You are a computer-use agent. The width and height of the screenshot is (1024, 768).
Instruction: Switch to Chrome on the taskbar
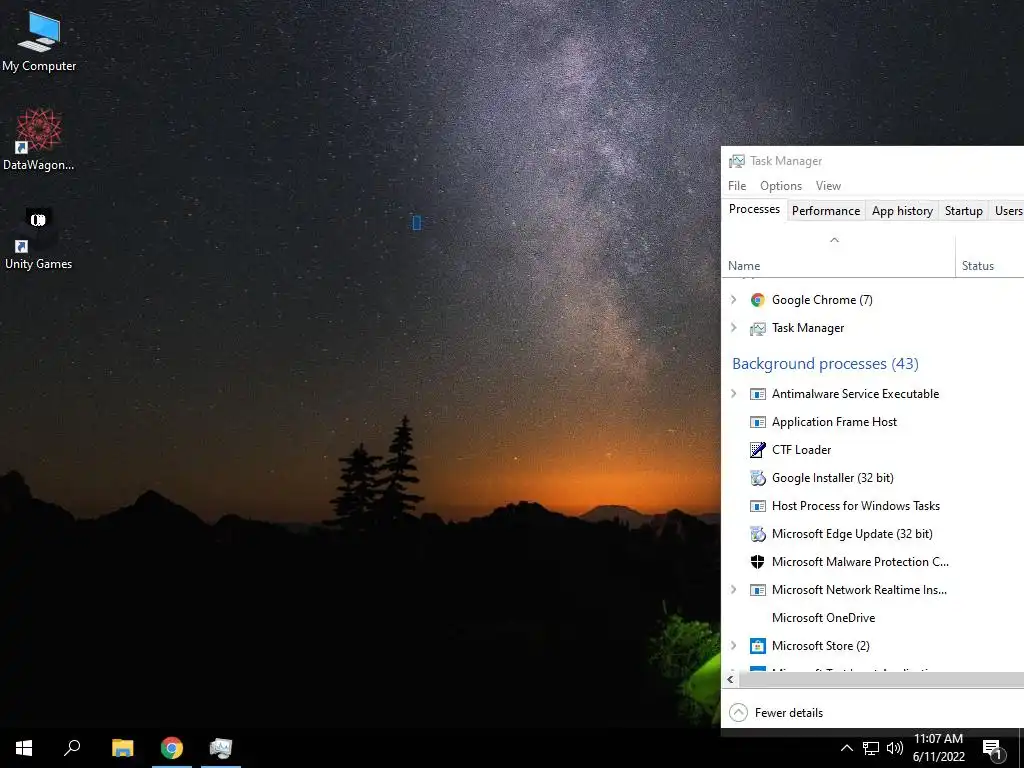click(172, 748)
